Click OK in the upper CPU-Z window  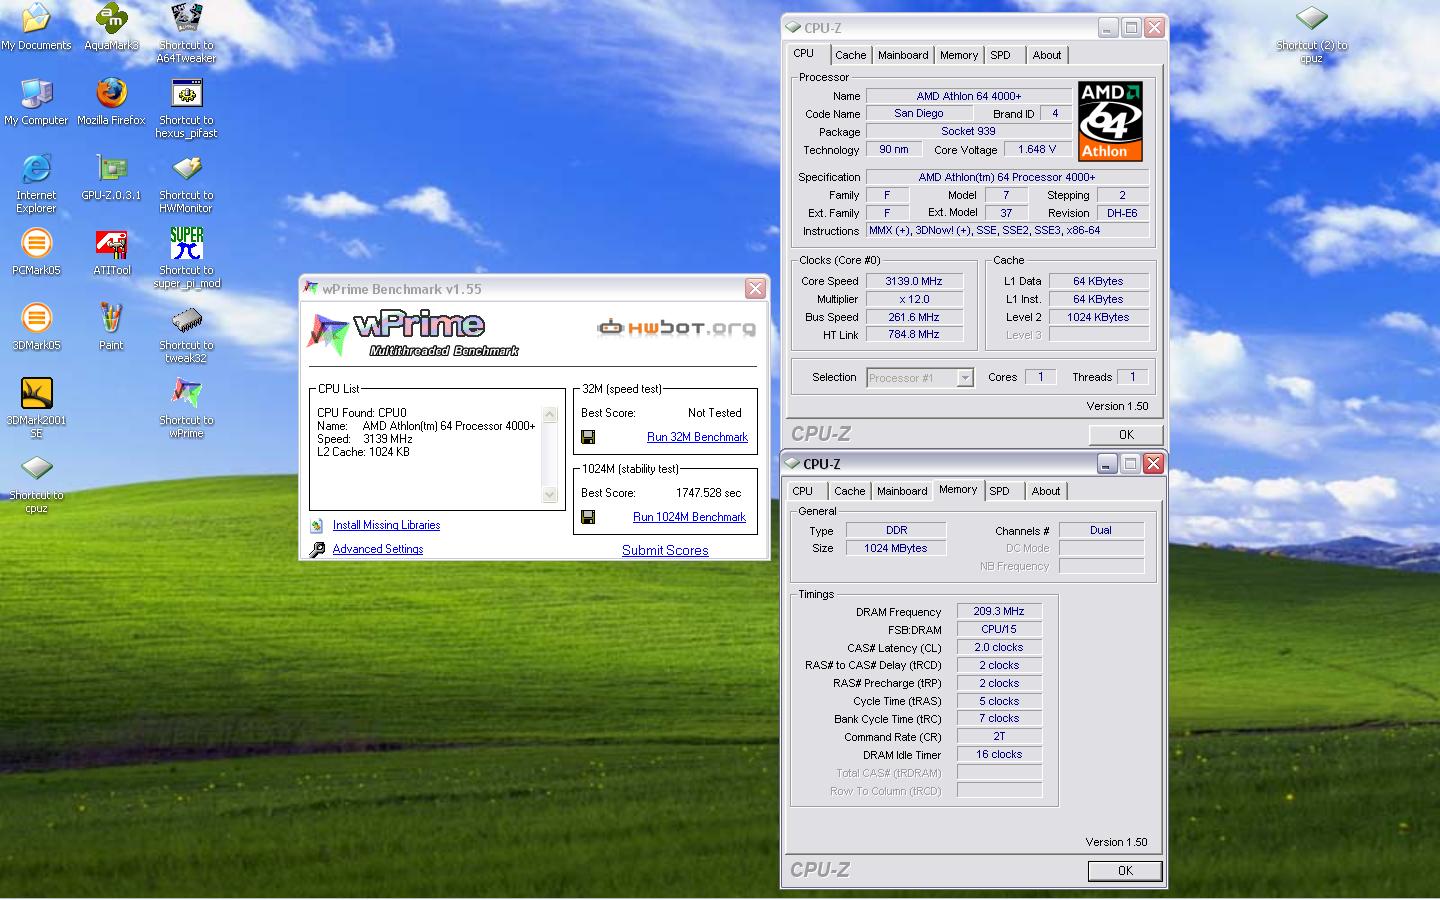point(1126,435)
